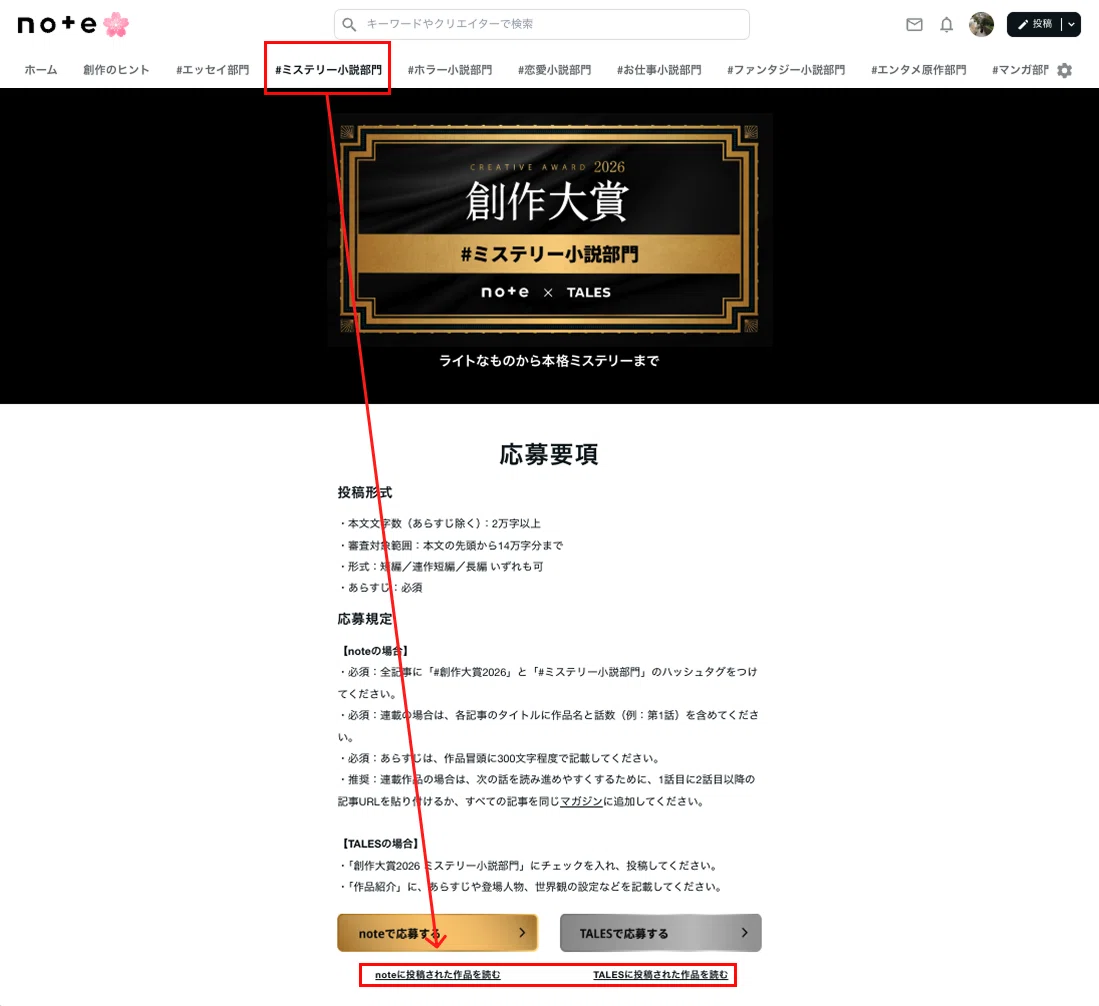Open the #ホラー小説部門 tab
1099x1006 pixels.
(450, 70)
